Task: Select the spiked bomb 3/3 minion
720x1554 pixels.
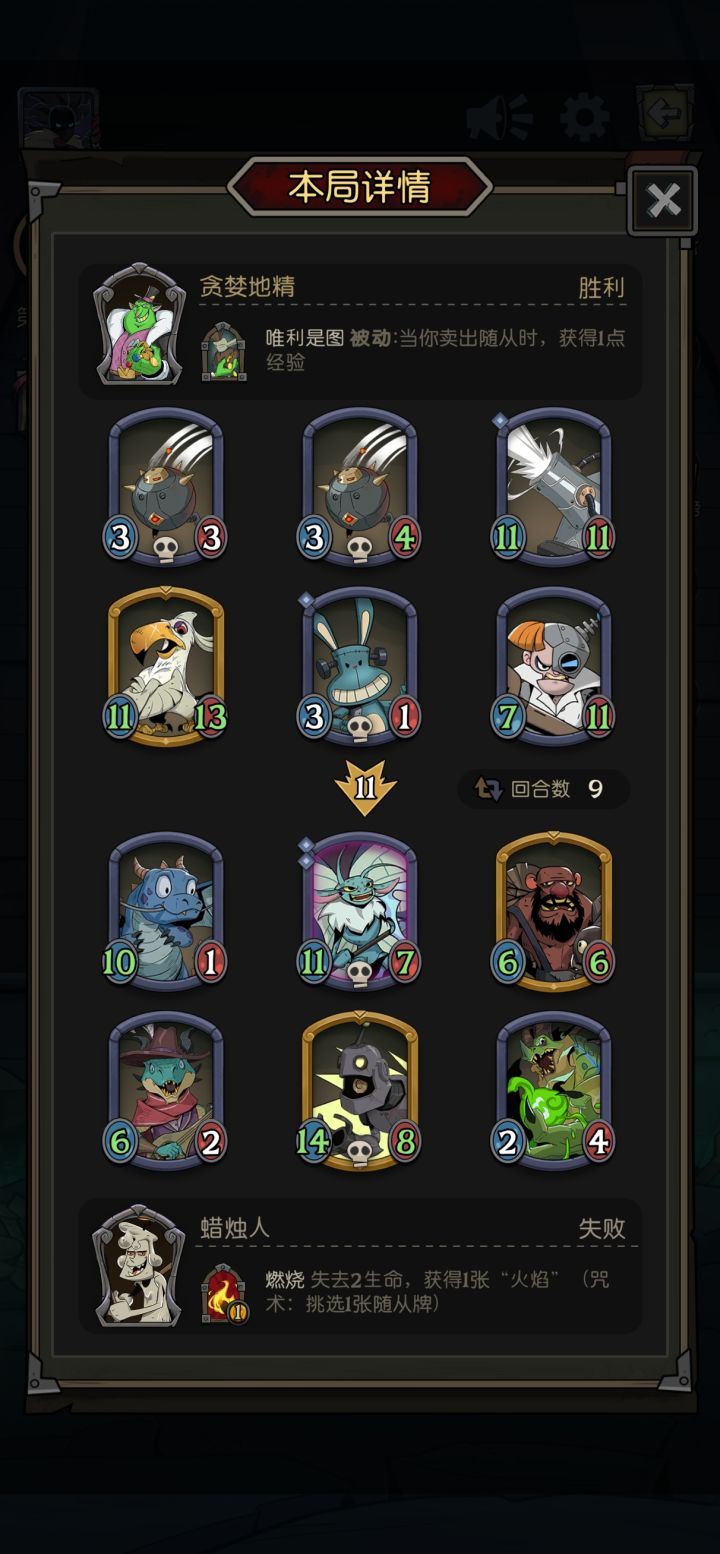Action: coord(166,487)
